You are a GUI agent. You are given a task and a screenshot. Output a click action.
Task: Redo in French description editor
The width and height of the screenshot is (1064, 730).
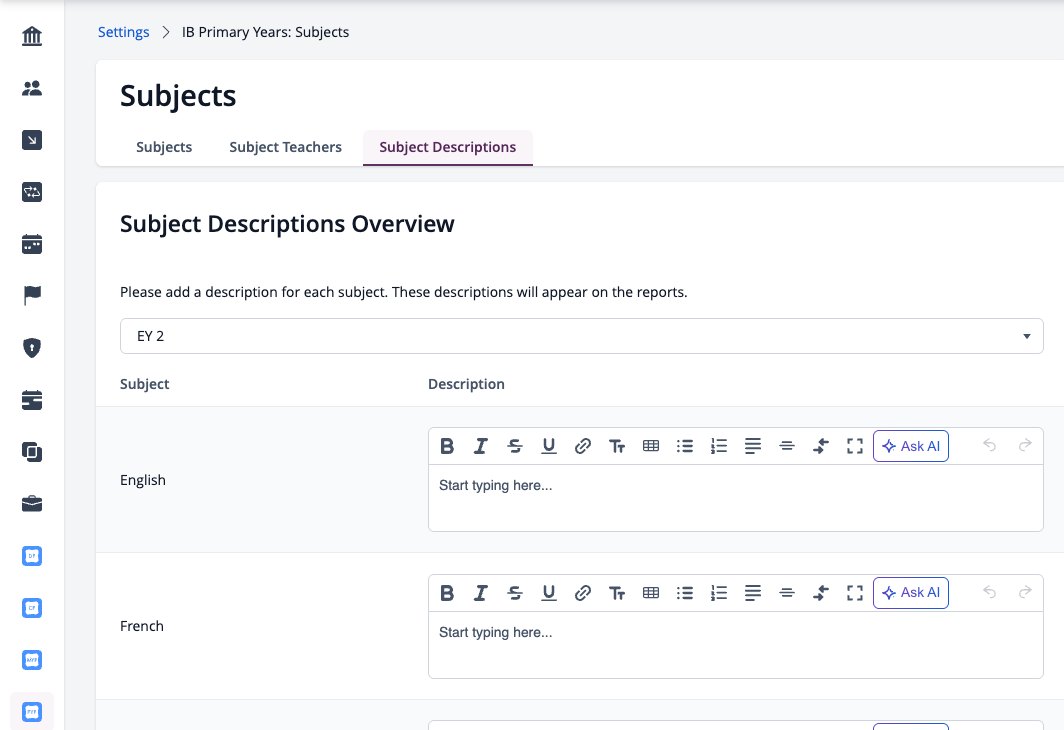(x=1025, y=592)
